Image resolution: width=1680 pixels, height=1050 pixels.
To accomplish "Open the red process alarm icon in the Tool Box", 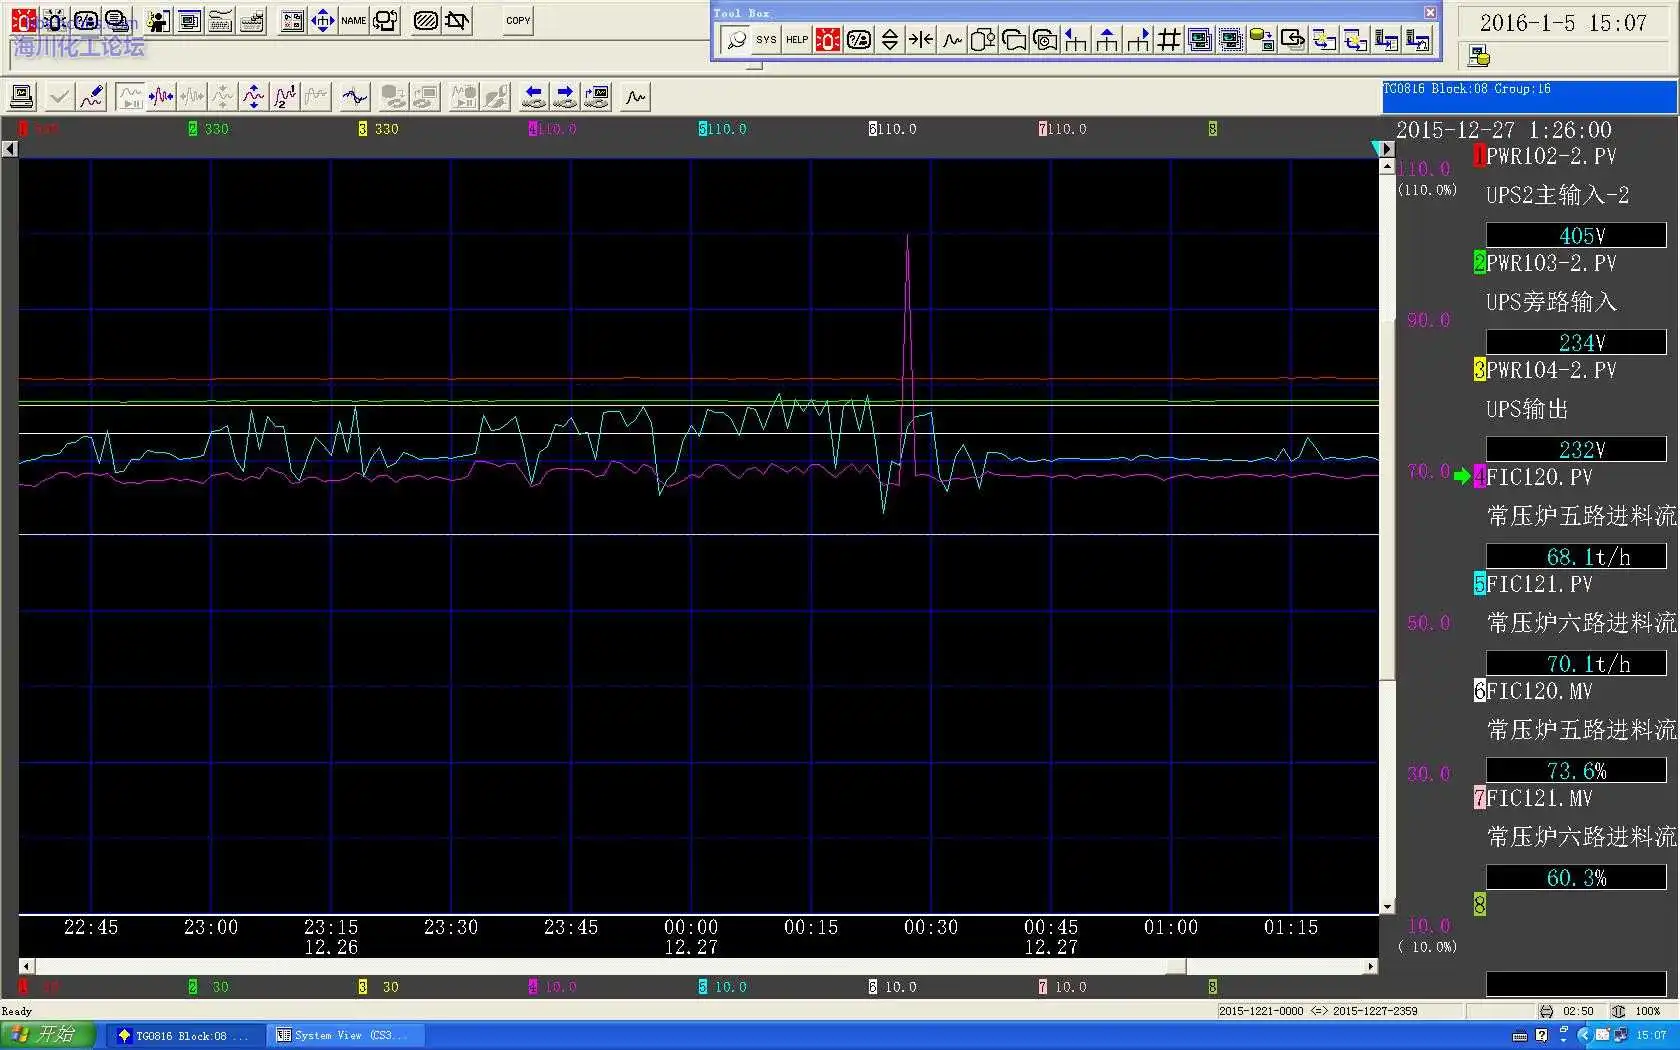I will coord(828,40).
